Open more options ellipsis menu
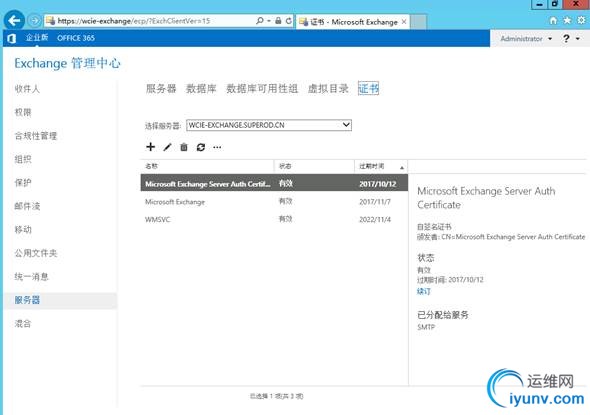This screenshot has width=590, height=415. tap(217, 147)
